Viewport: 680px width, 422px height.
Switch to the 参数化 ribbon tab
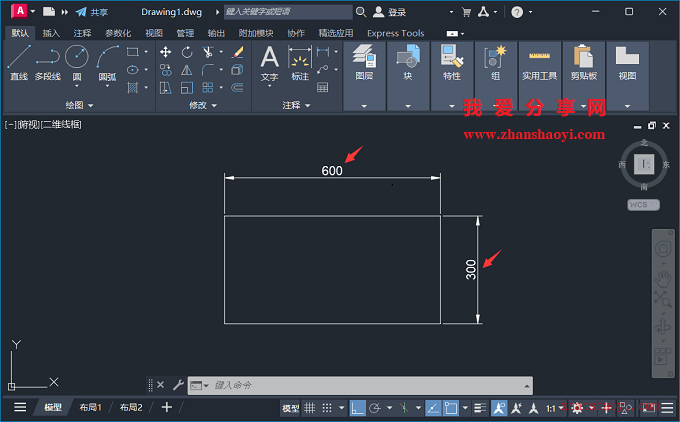(x=118, y=33)
